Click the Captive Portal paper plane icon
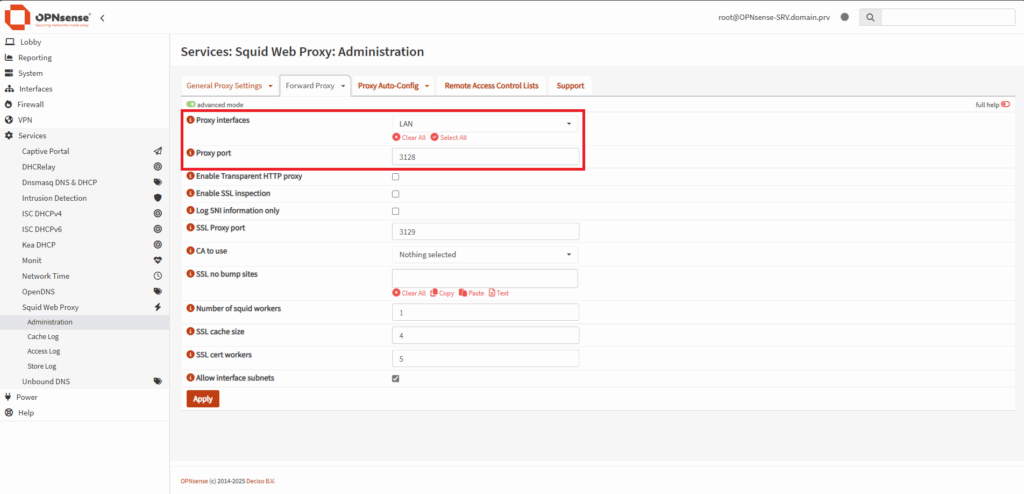The width and height of the screenshot is (1024, 494). 157,151
